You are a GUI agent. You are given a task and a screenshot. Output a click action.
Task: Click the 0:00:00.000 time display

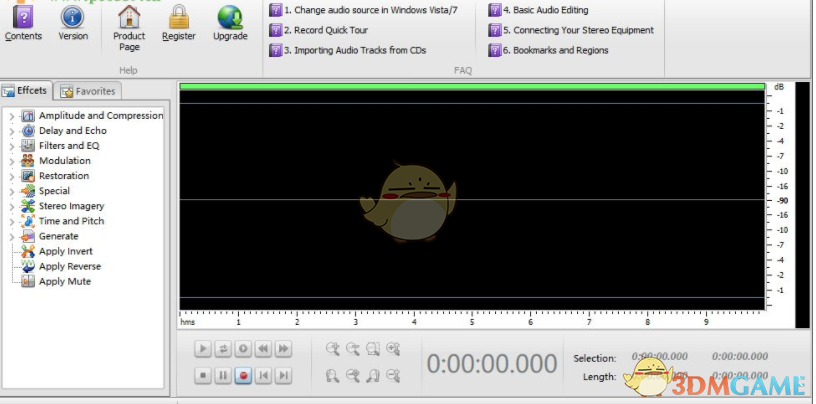pyautogui.click(x=492, y=363)
